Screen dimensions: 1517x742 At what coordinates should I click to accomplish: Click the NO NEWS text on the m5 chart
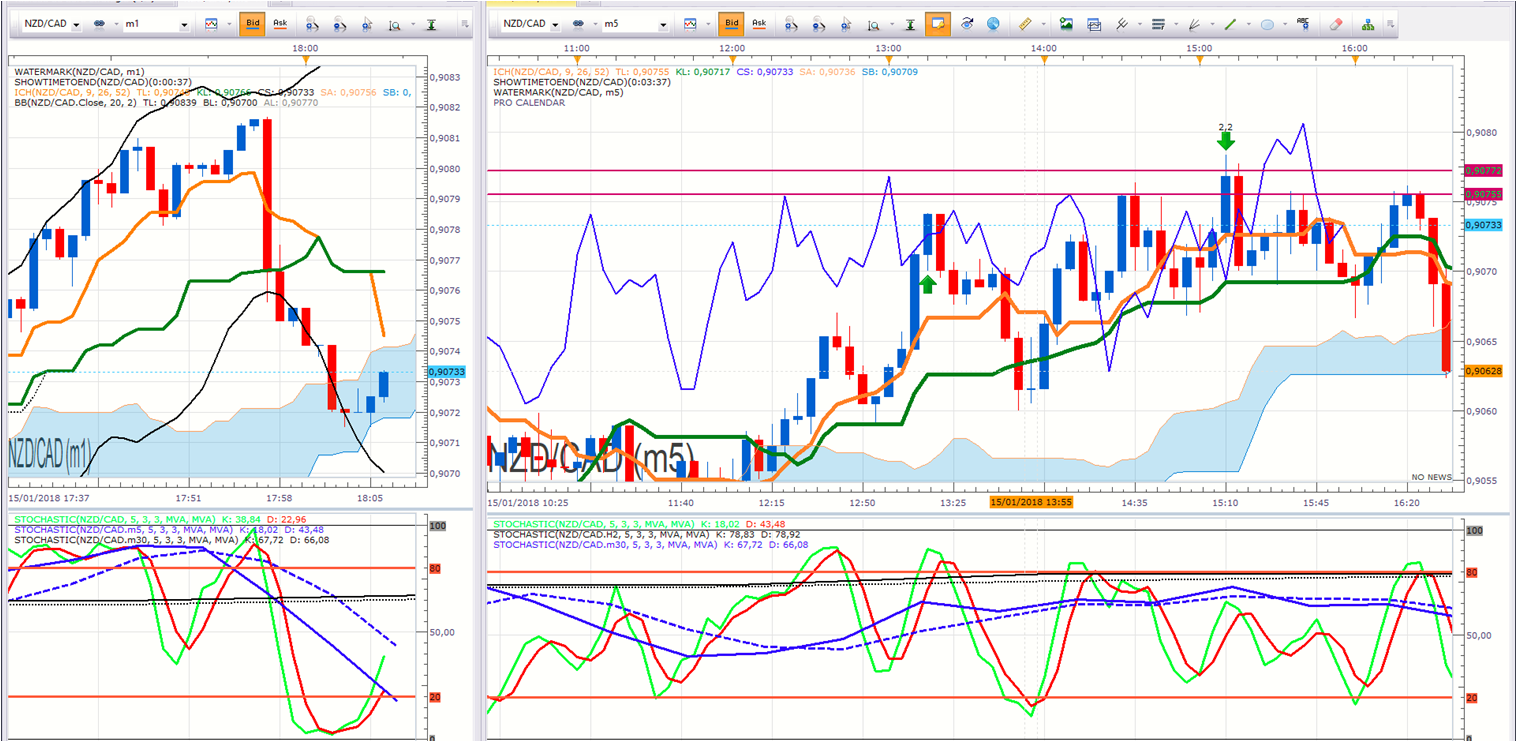point(1432,478)
